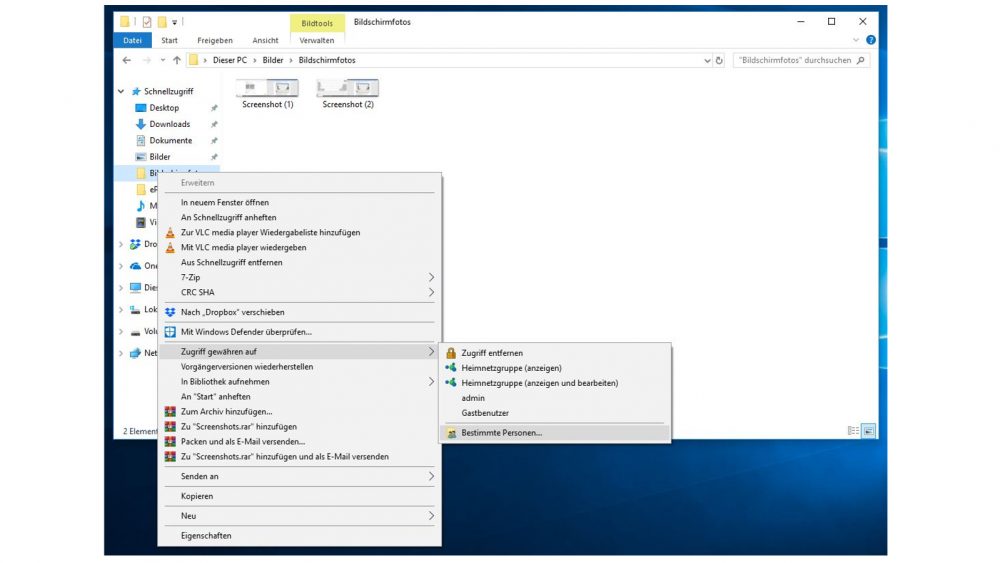The width and height of the screenshot is (1000, 563).
Task: Switch to details view icon in the status bar
Action: point(853,431)
